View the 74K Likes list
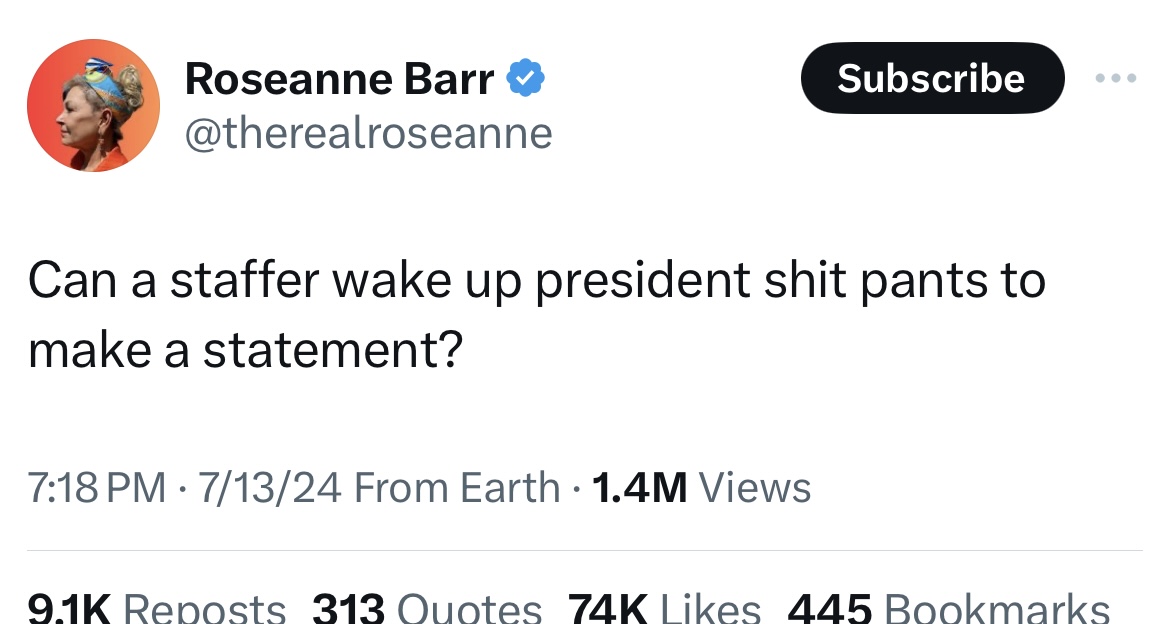1170x624 pixels. tap(664, 608)
